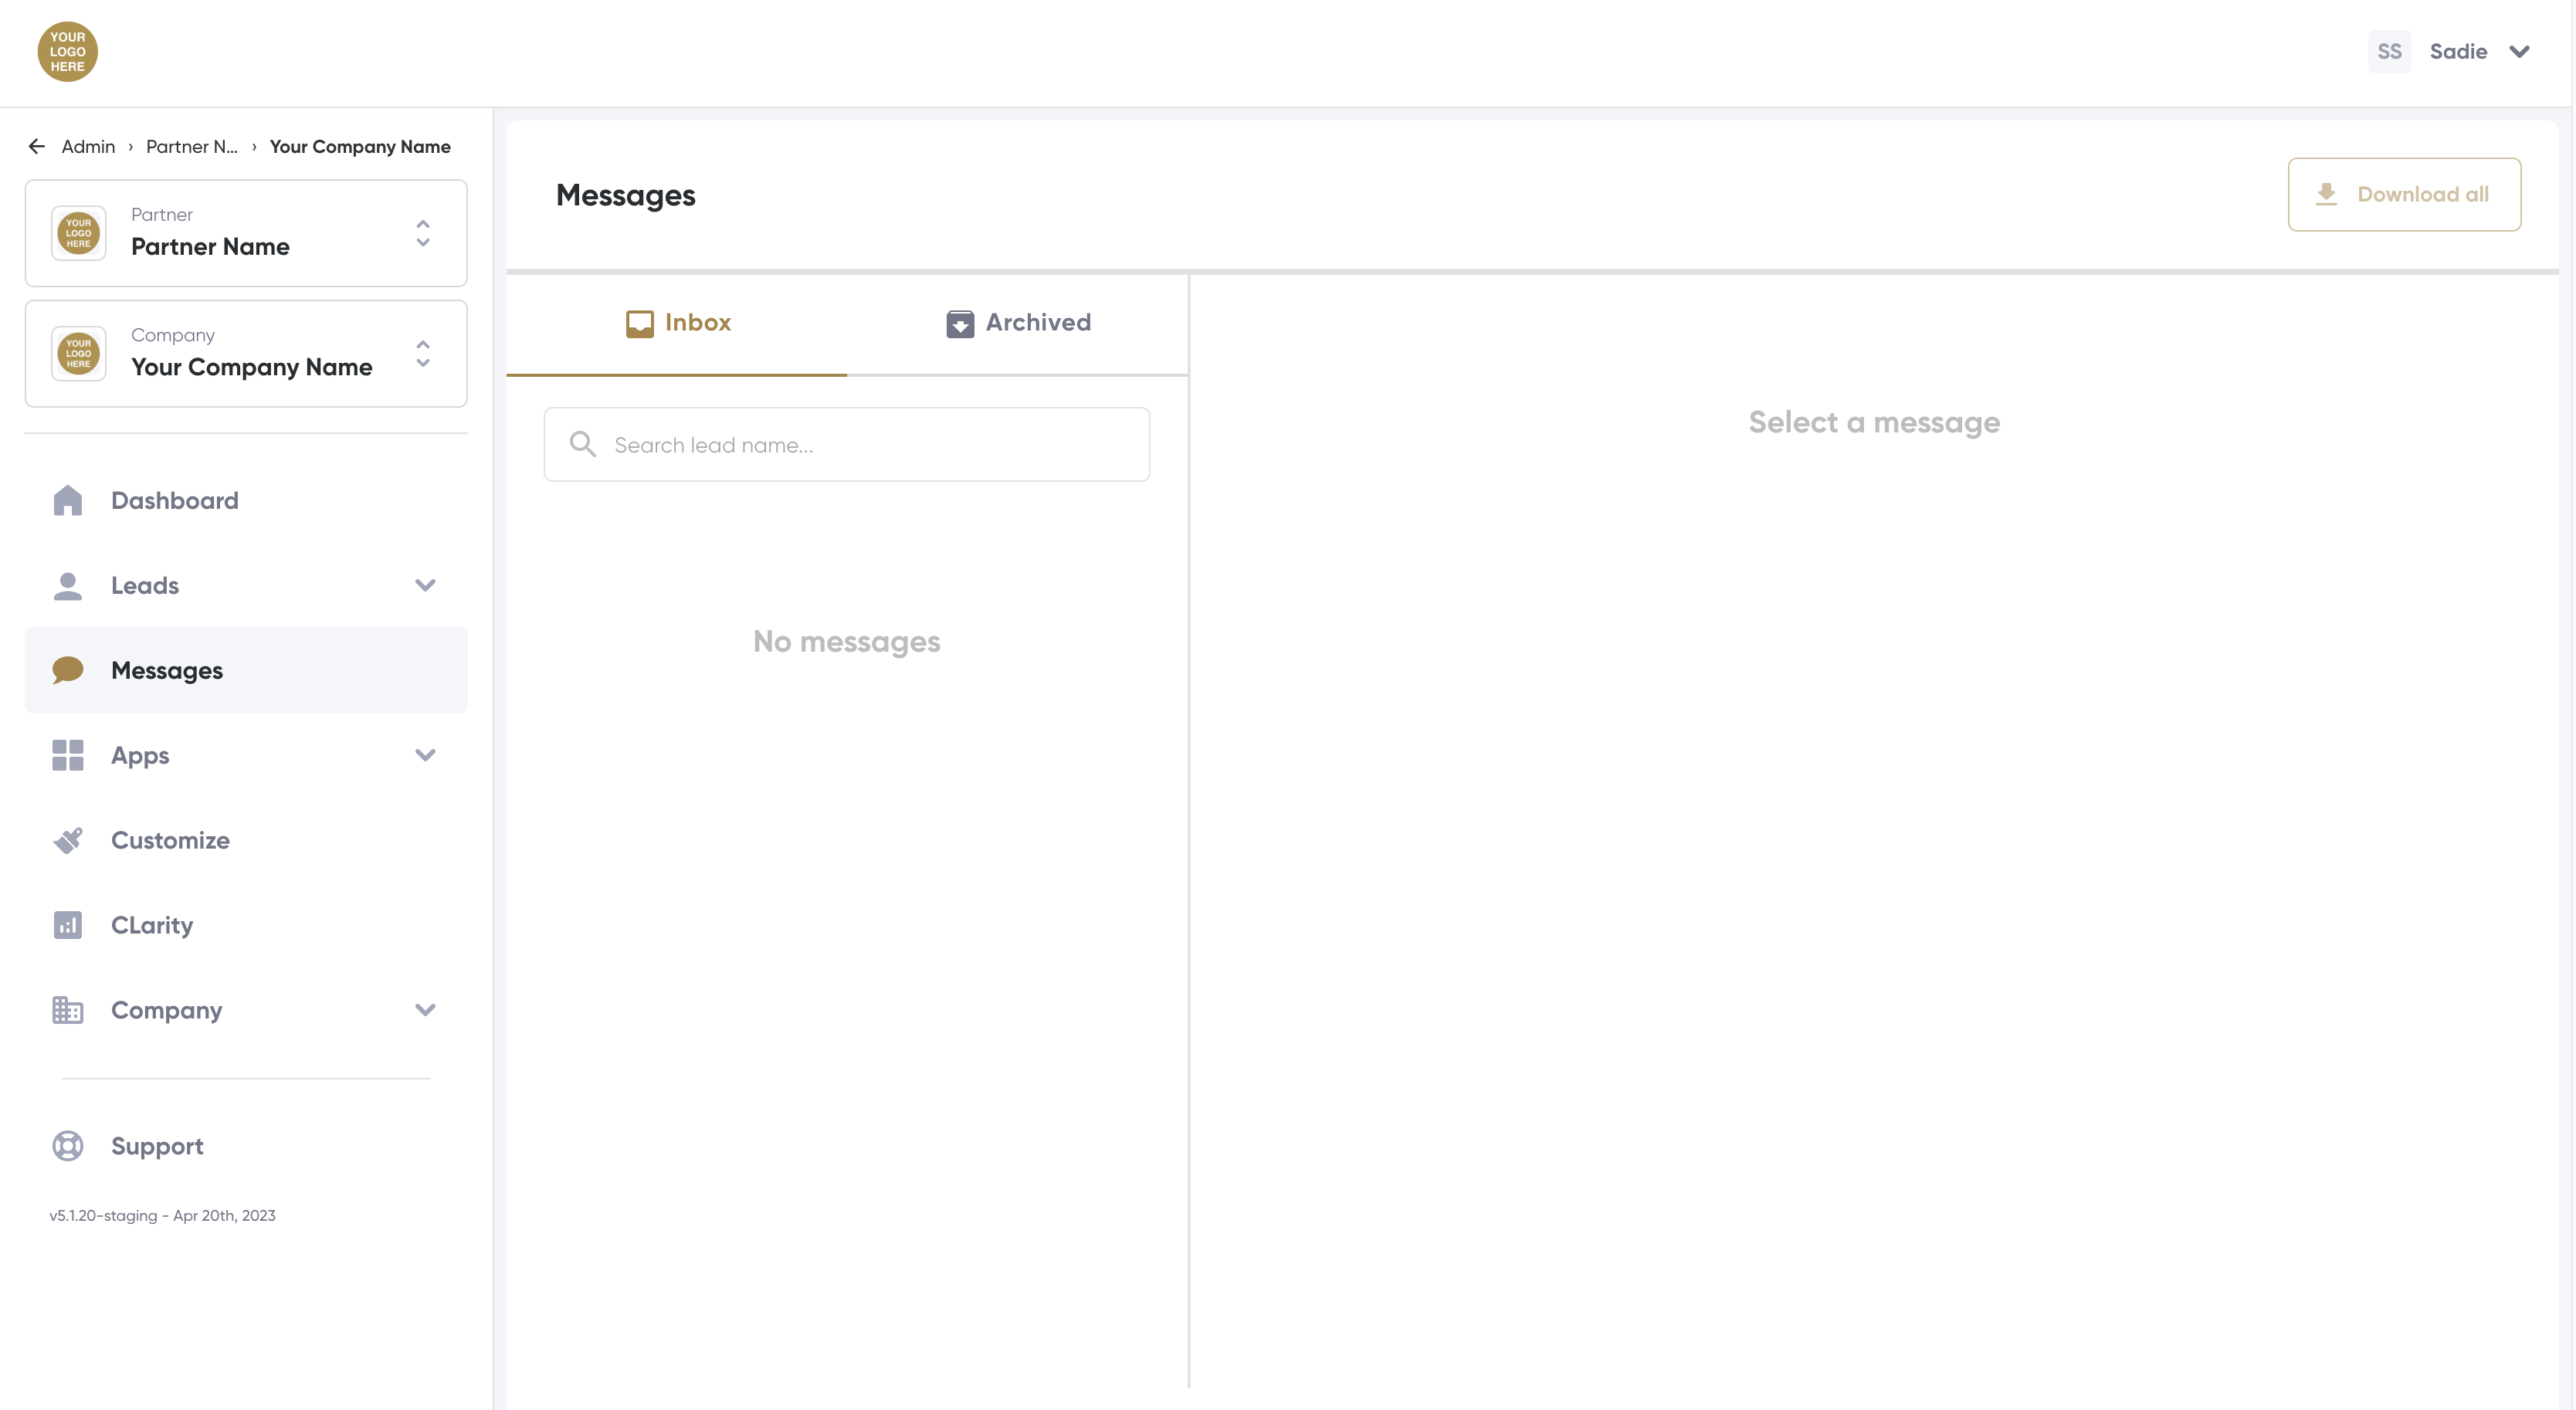Click the Messages speech bubble icon

67,670
